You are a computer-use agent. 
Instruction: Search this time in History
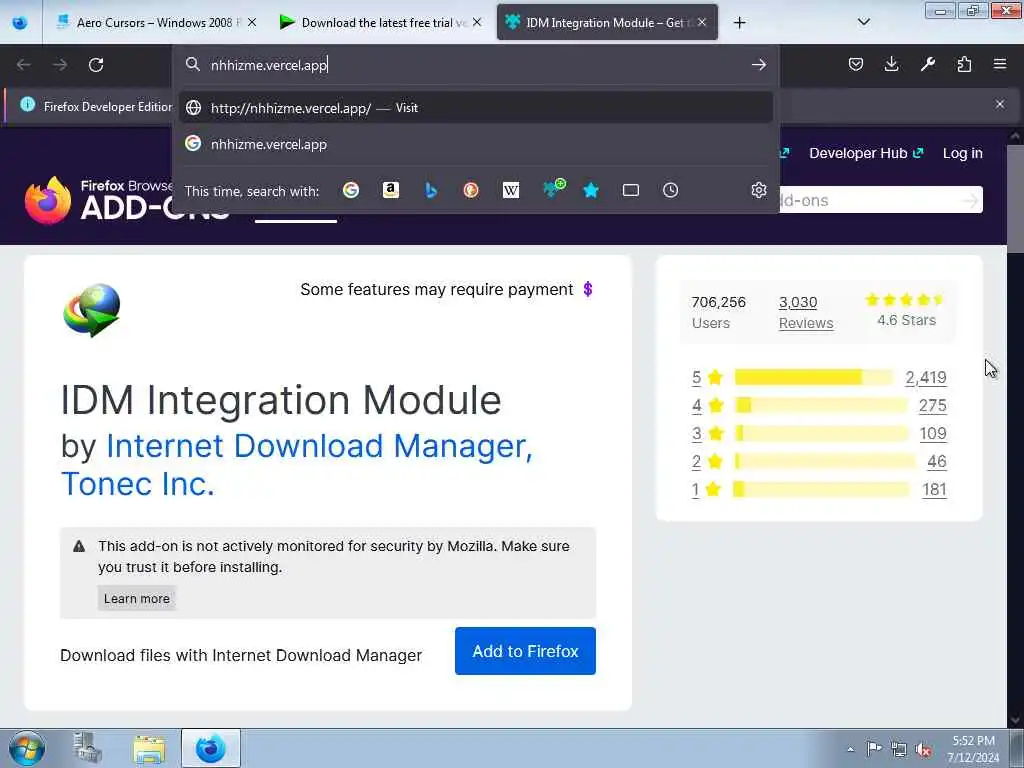coord(671,190)
